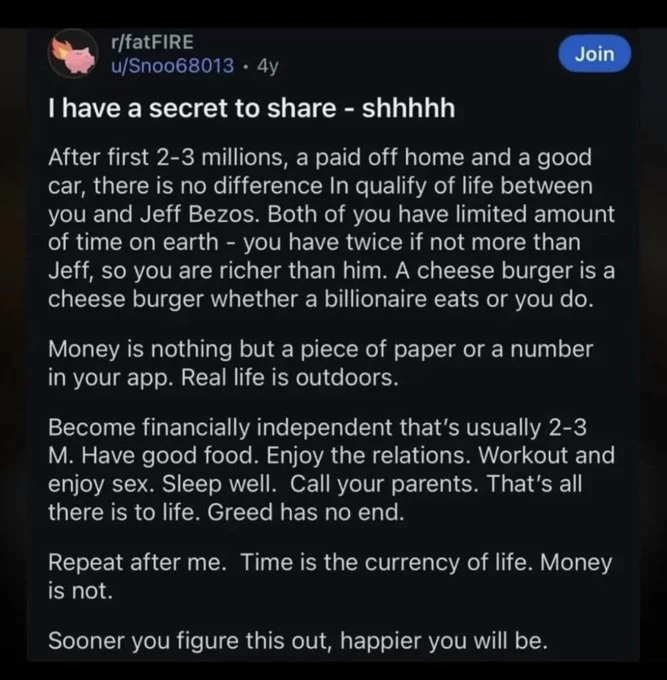Click the line beginning cheese burger whether a billionaire
667x680 pixels.
pos(320,299)
